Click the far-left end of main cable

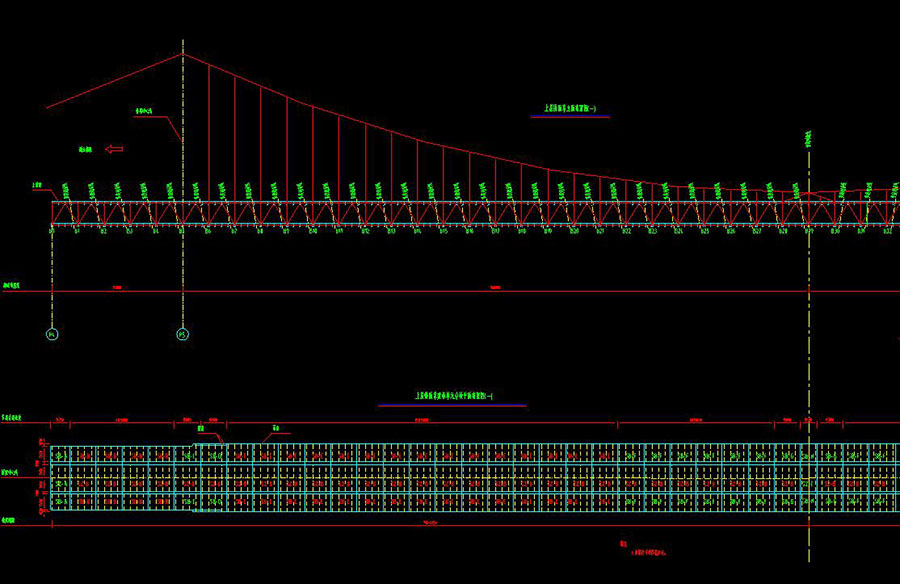[47, 107]
